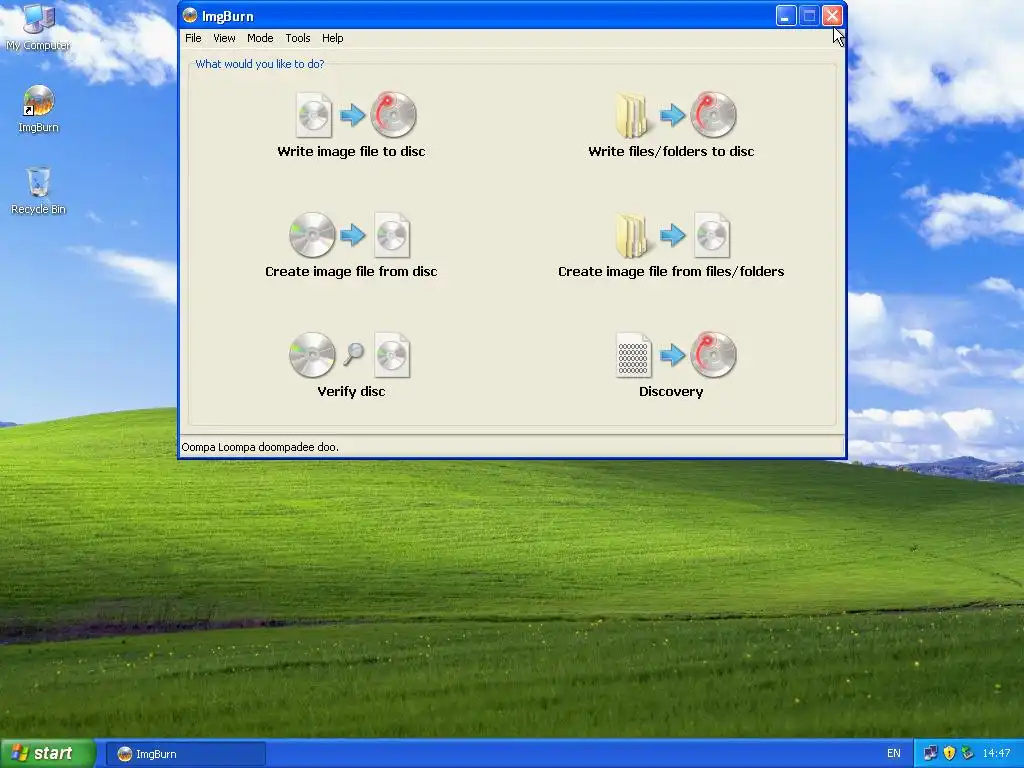The width and height of the screenshot is (1024, 768).
Task: Click the folder icon above Create image file from files/folders
Action: tap(632, 236)
